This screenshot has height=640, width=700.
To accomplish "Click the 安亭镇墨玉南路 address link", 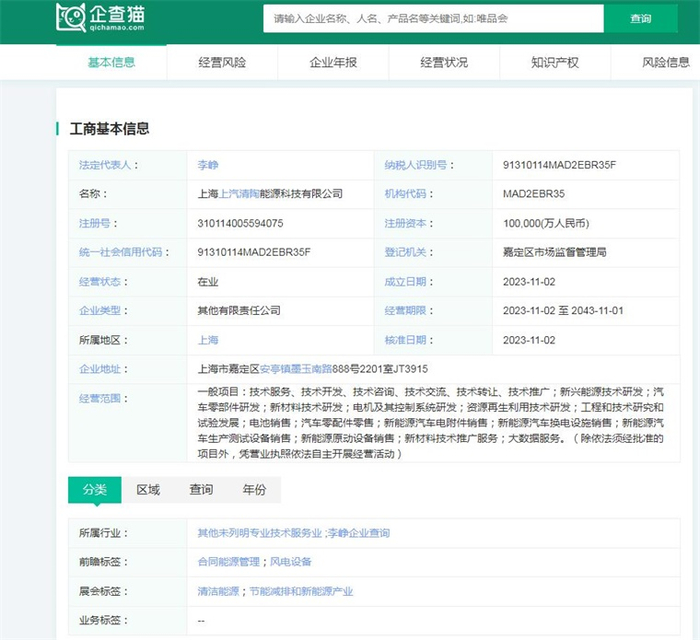I will 297,369.
